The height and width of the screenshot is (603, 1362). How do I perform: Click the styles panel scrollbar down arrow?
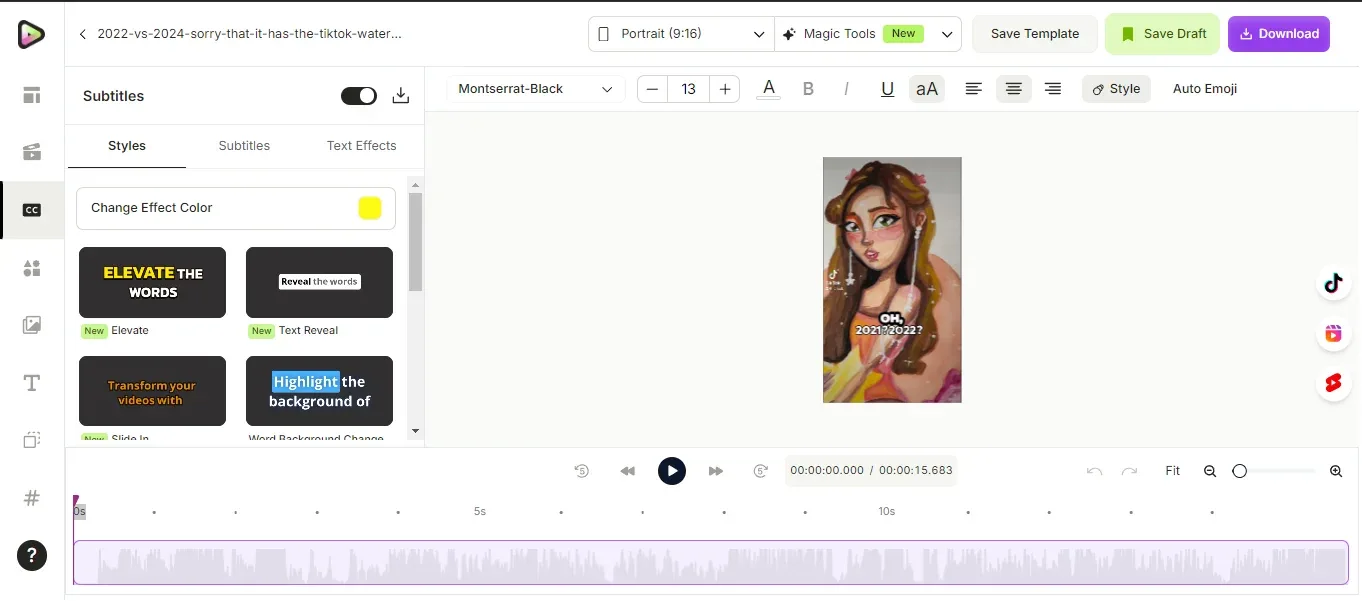(416, 432)
